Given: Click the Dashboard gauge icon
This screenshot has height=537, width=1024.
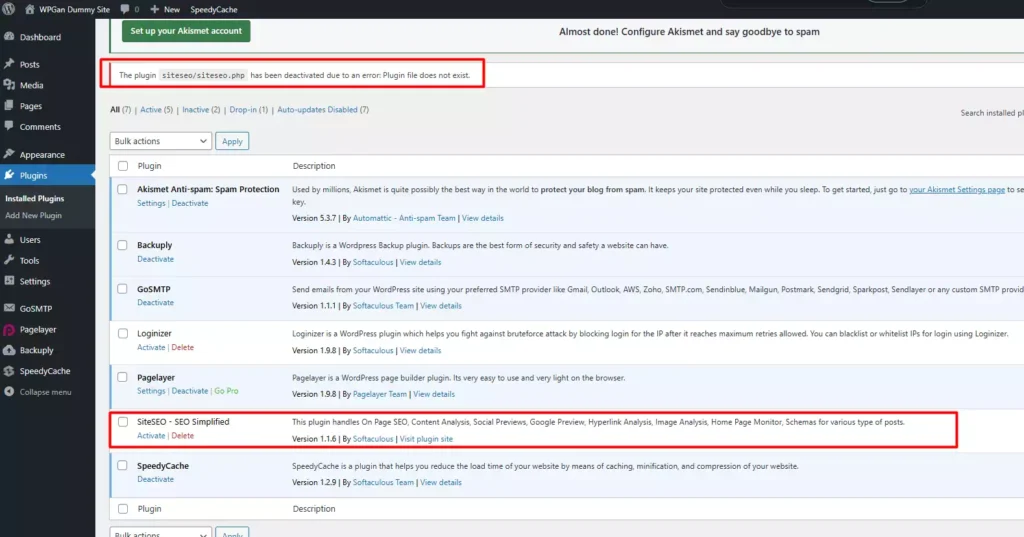Looking at the screenshot, I should click(x=9, y=37).
